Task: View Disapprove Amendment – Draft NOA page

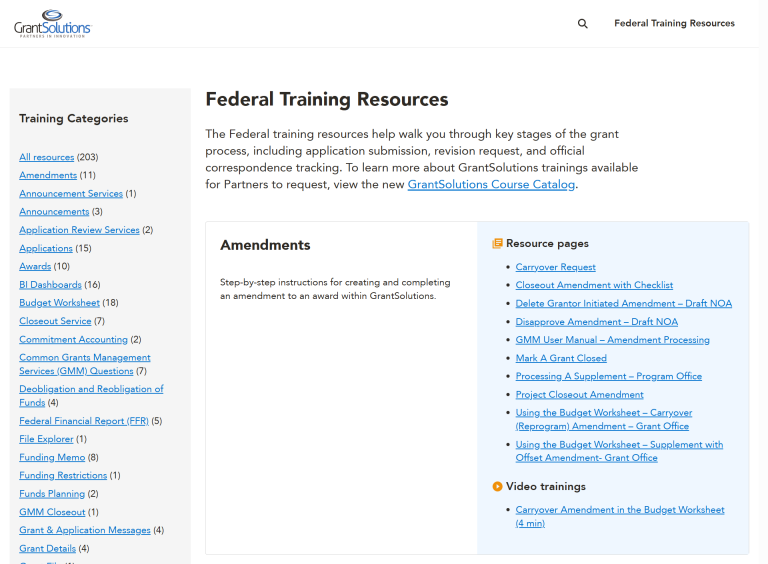Action: (x=596, y=322)
